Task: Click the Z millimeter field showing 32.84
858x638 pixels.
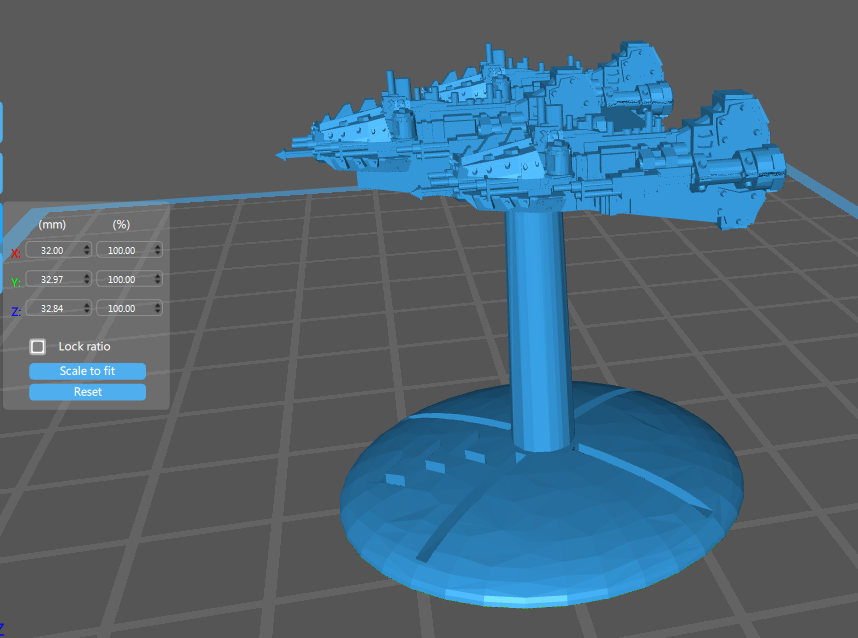Action: (x=53, y=308)
